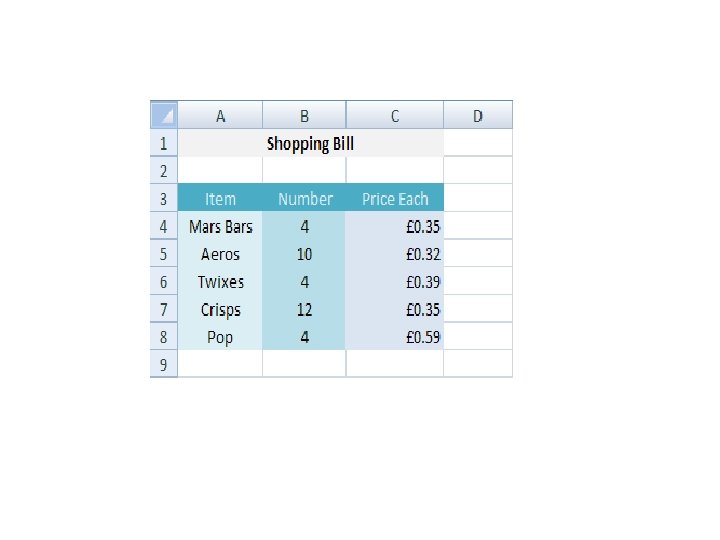This screenshot has height=540, width=720.
Task: Select the Twixes cell
Action: [220, 281]
